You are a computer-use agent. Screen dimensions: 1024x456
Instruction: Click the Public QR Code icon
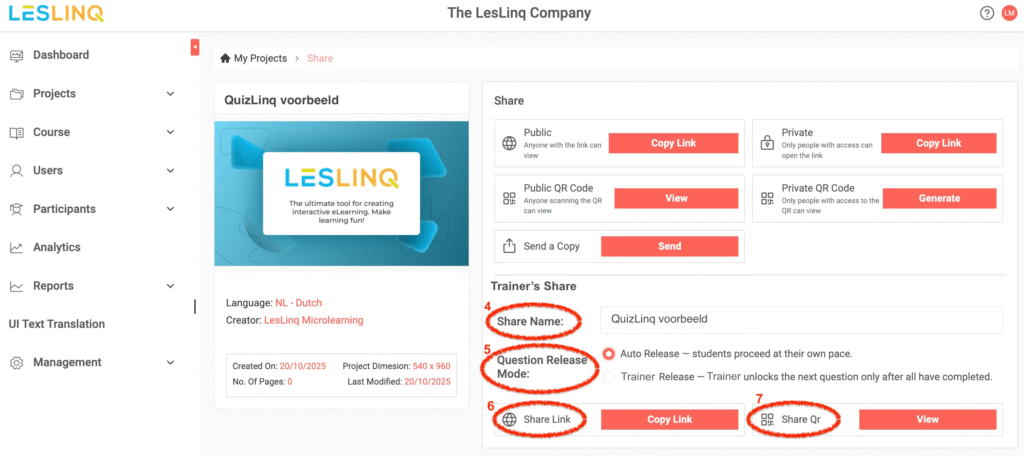[x=509, y=198]
